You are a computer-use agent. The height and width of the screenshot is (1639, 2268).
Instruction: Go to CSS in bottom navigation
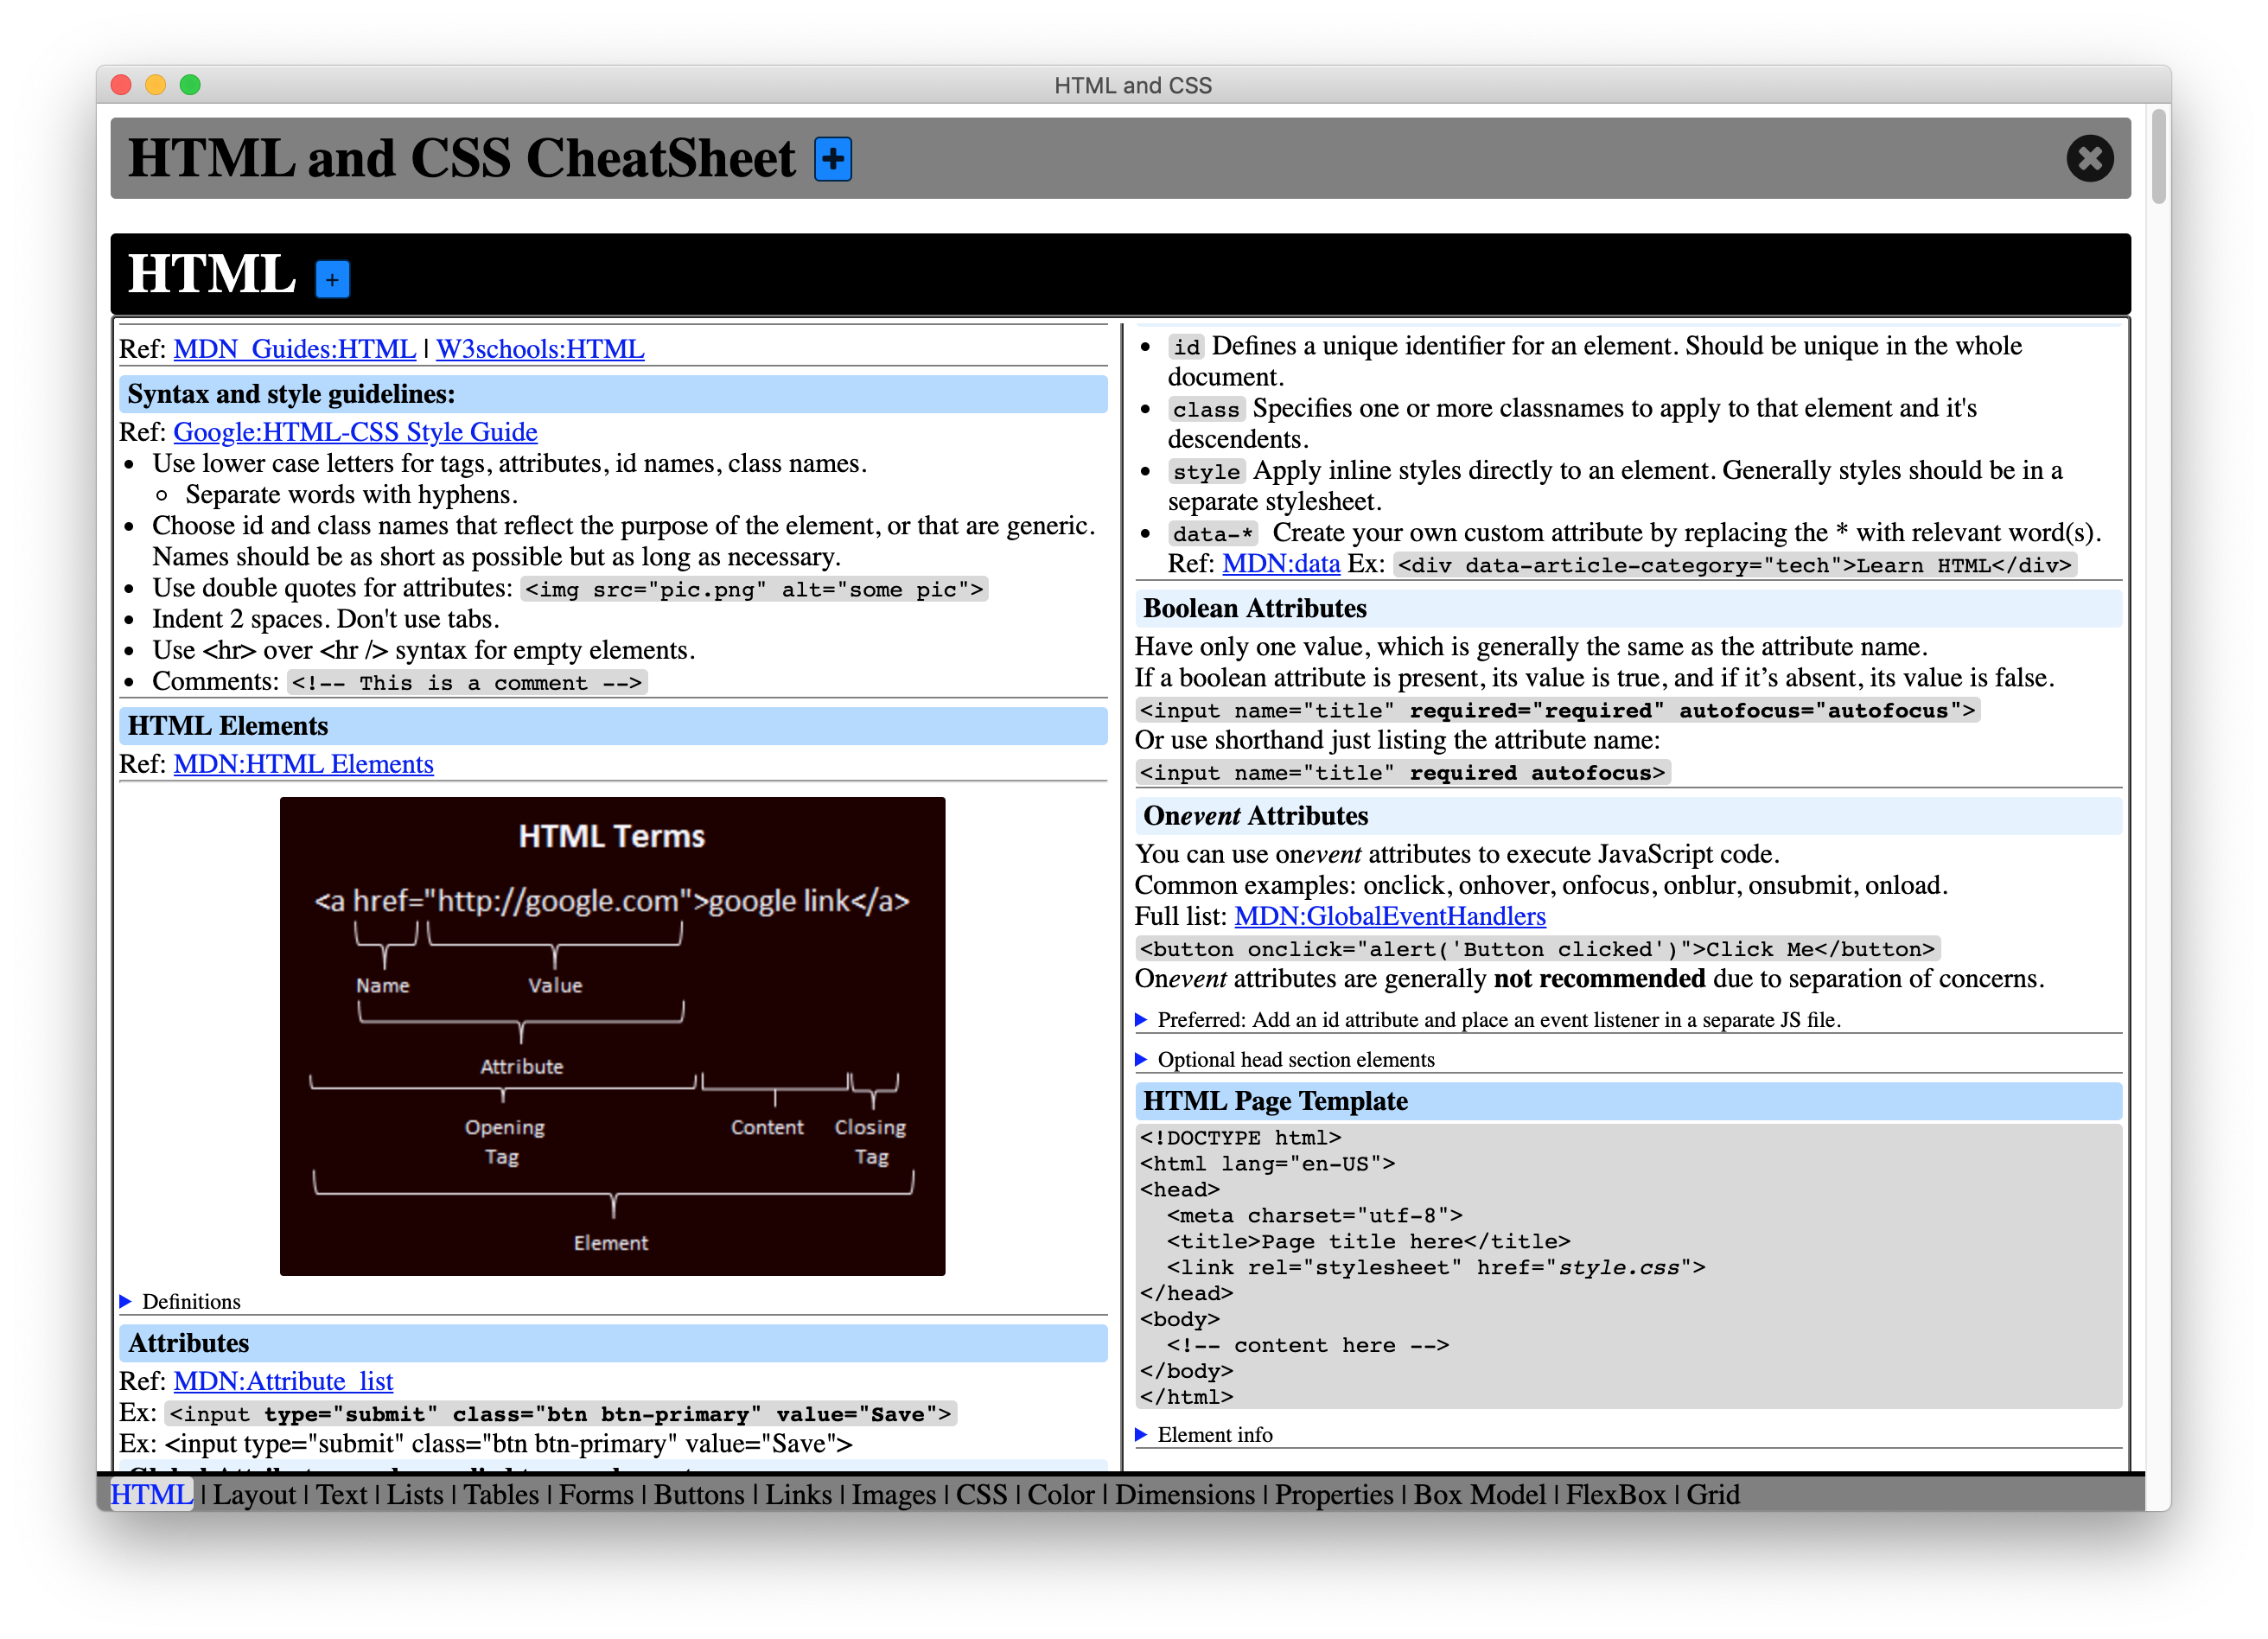981,1493
